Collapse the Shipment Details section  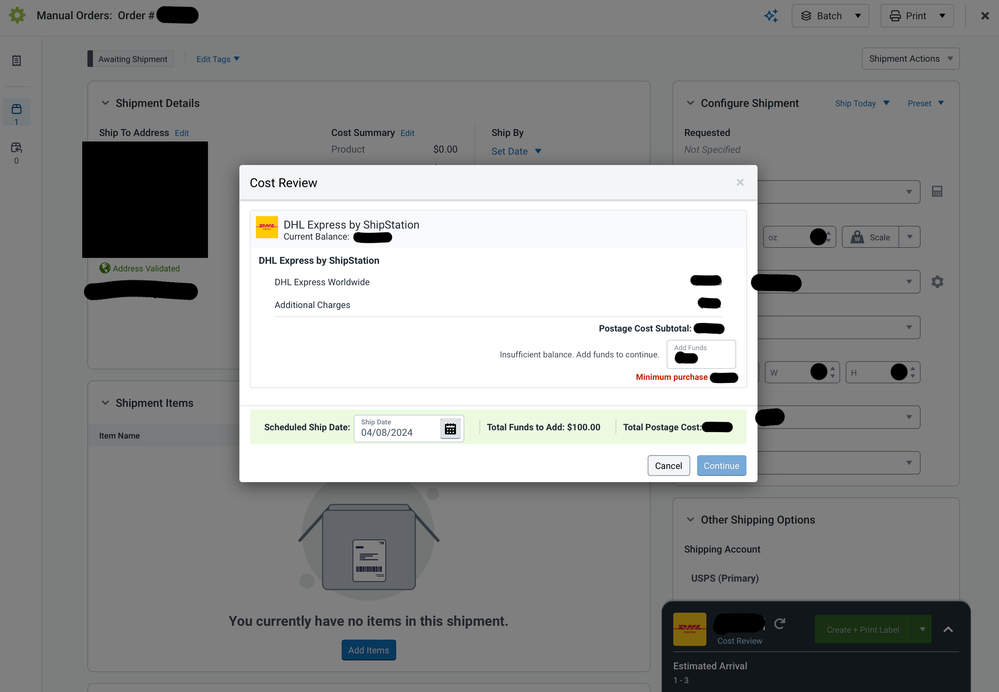click(x=105, y=103)
